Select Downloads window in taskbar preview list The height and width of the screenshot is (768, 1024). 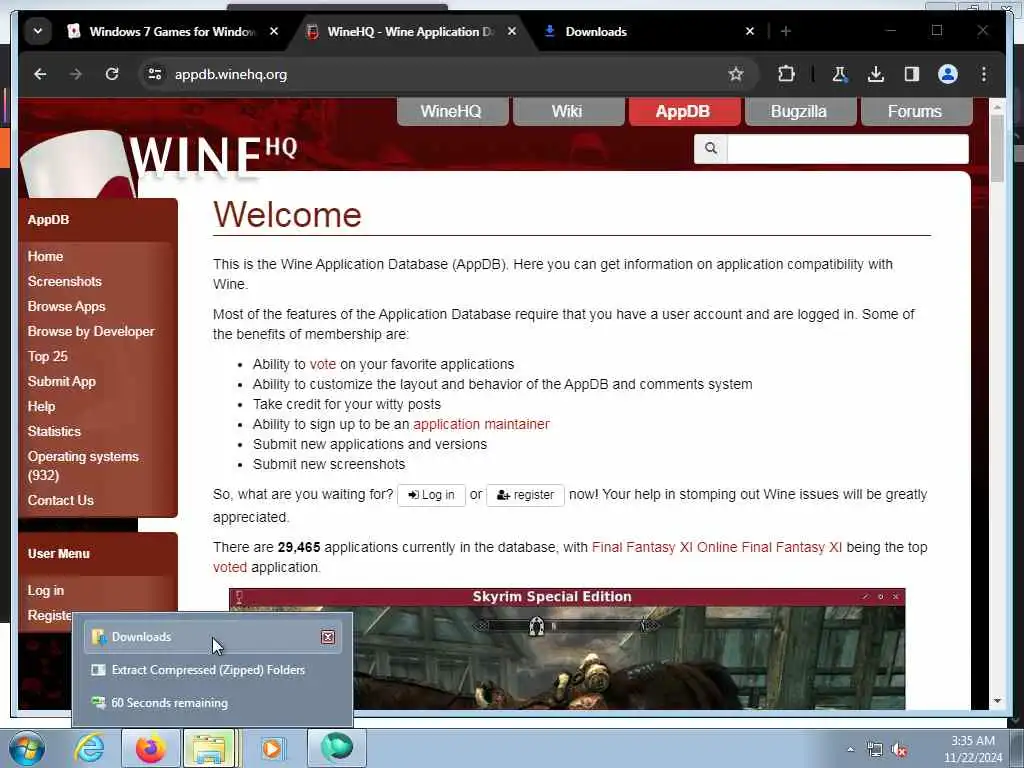(x=212, y=637)
